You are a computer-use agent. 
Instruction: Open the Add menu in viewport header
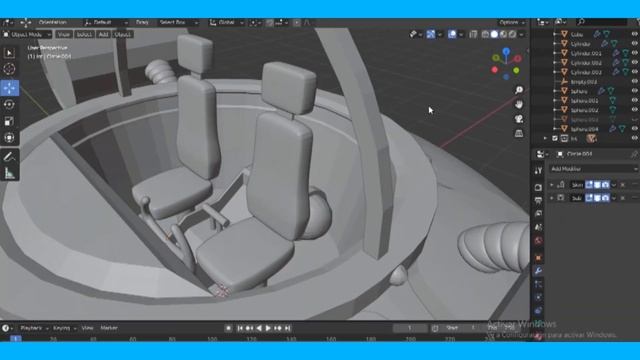pyautogui.click(x=103, y=35)
